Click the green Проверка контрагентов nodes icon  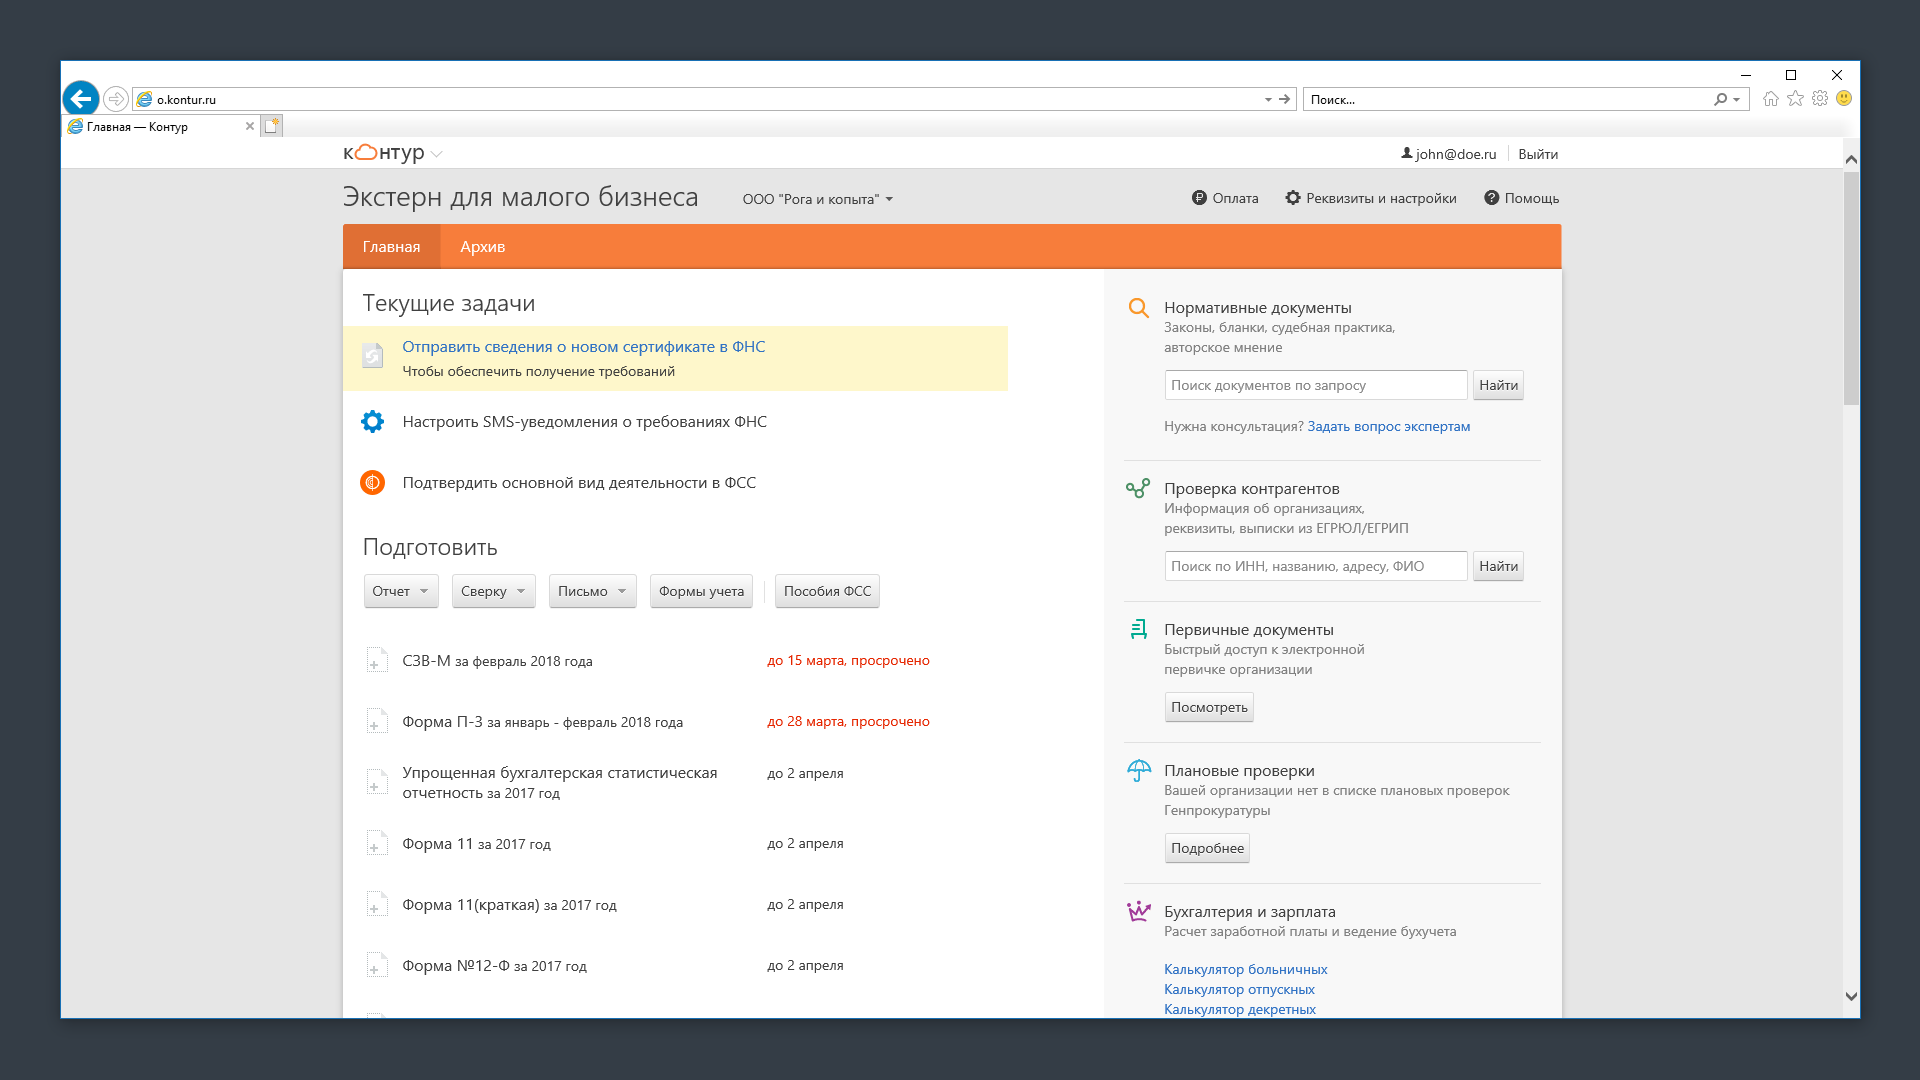coord(1138,489)
